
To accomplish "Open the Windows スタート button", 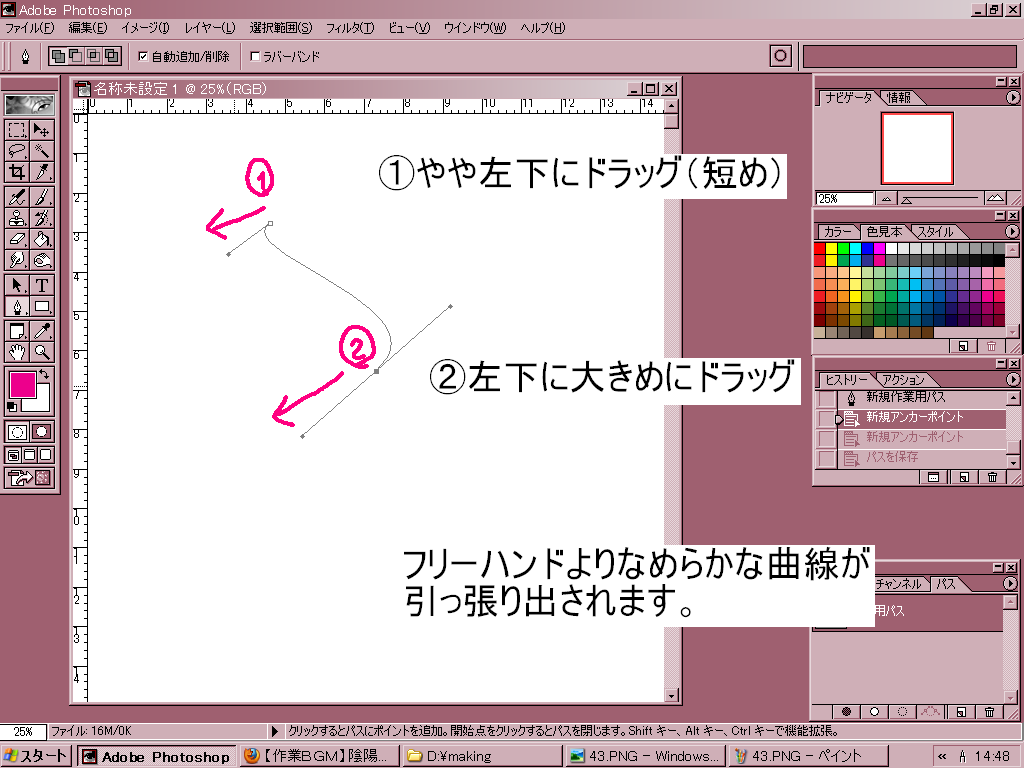I will [x=36, y=757].
